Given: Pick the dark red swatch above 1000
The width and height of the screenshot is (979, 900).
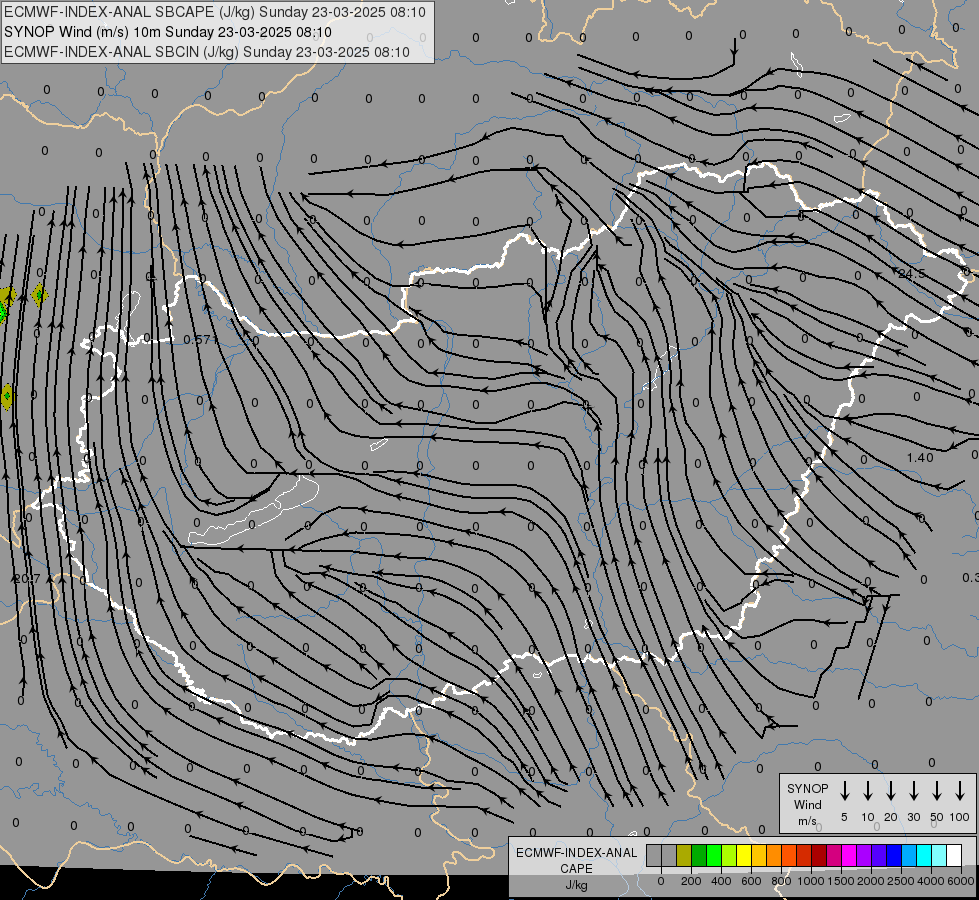Looking at the screenshot, I should (x=819, y=855).
